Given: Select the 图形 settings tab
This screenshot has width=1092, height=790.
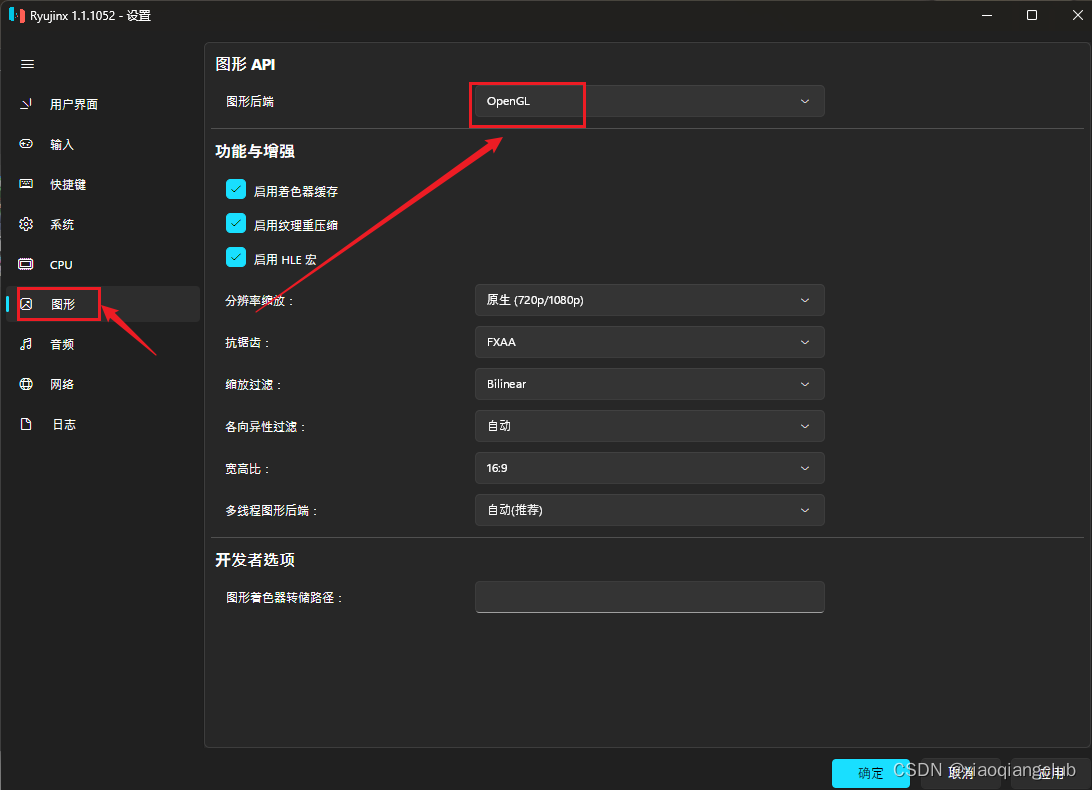Looking at the screenshot, I should coord(62,304).
